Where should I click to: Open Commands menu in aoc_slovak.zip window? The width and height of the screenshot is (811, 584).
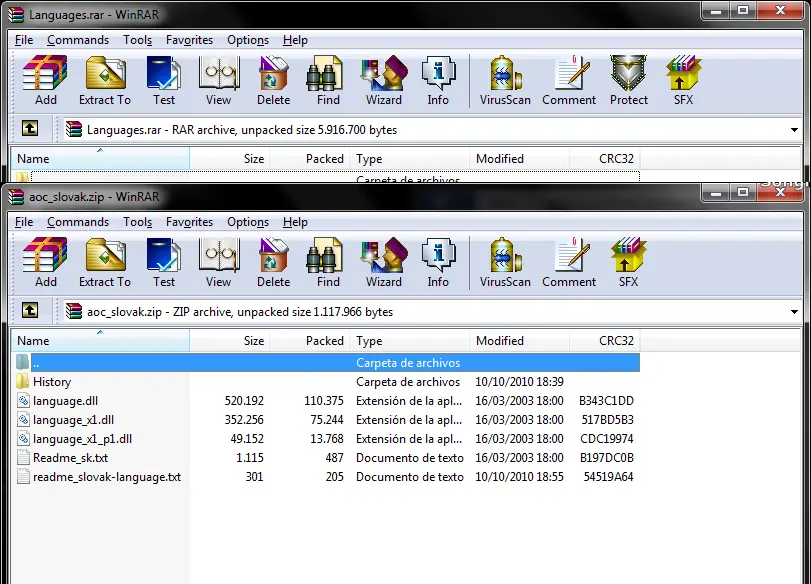click(x=78, y=222)
